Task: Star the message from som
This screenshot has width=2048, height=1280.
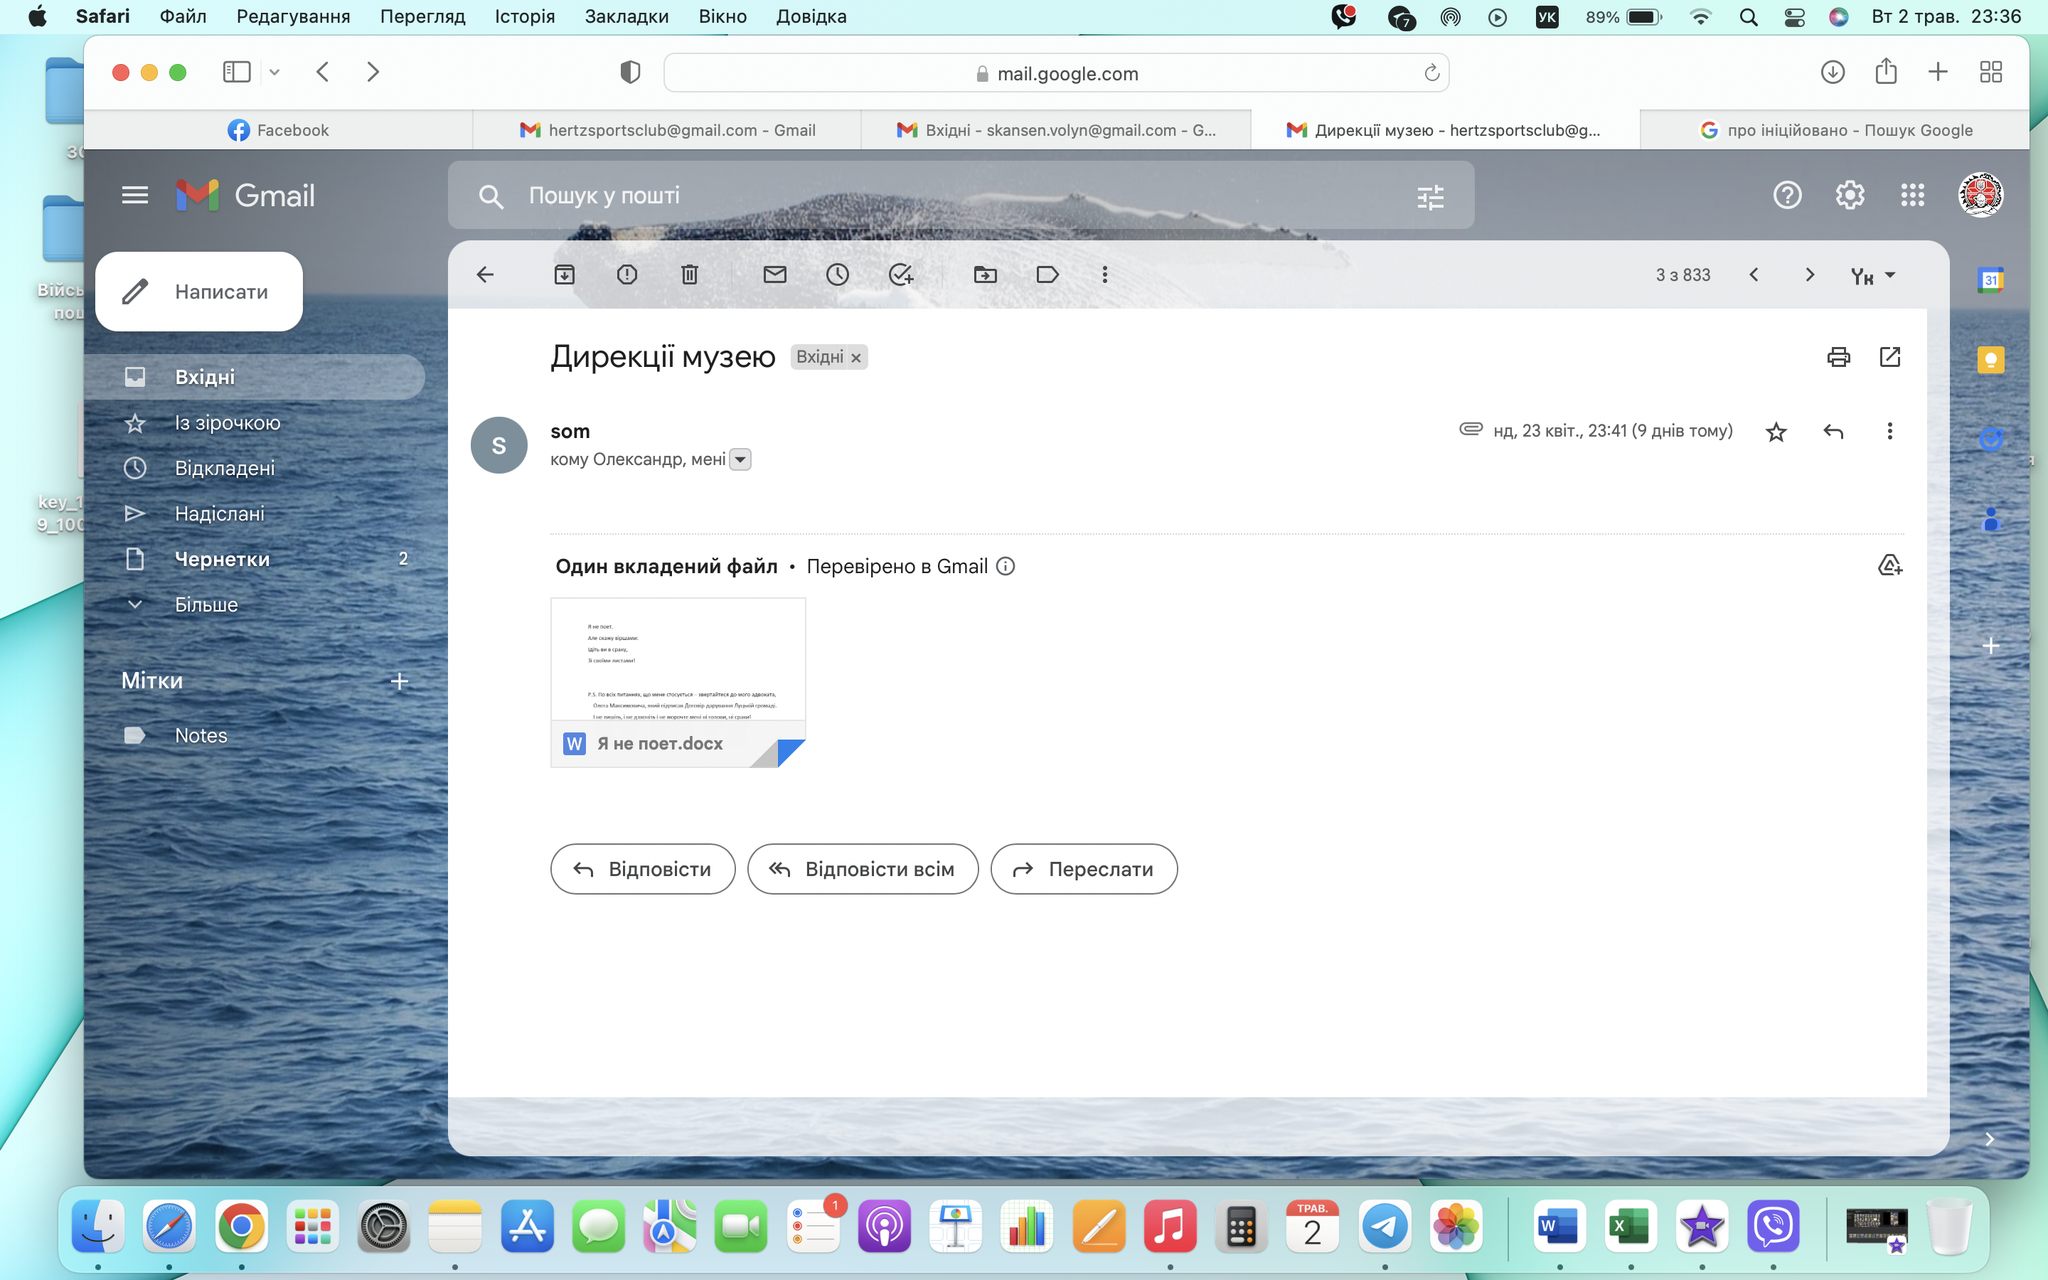Action: pyautogui.click(x=1776, y=432)
